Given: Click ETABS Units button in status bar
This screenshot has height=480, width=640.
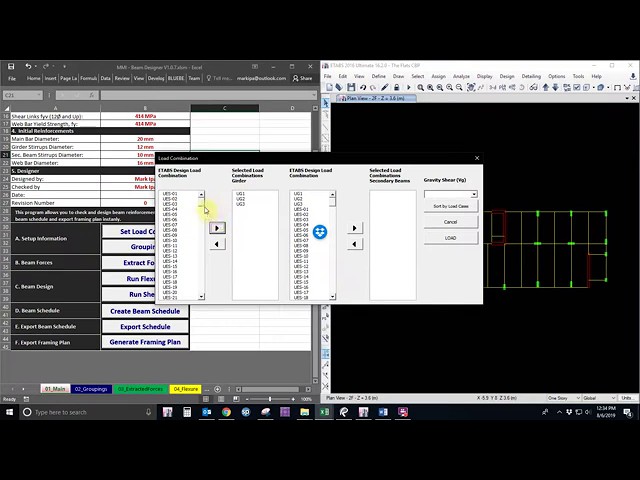Looking at the screenshot, I should pyautogui.click(x=627, y=398).
